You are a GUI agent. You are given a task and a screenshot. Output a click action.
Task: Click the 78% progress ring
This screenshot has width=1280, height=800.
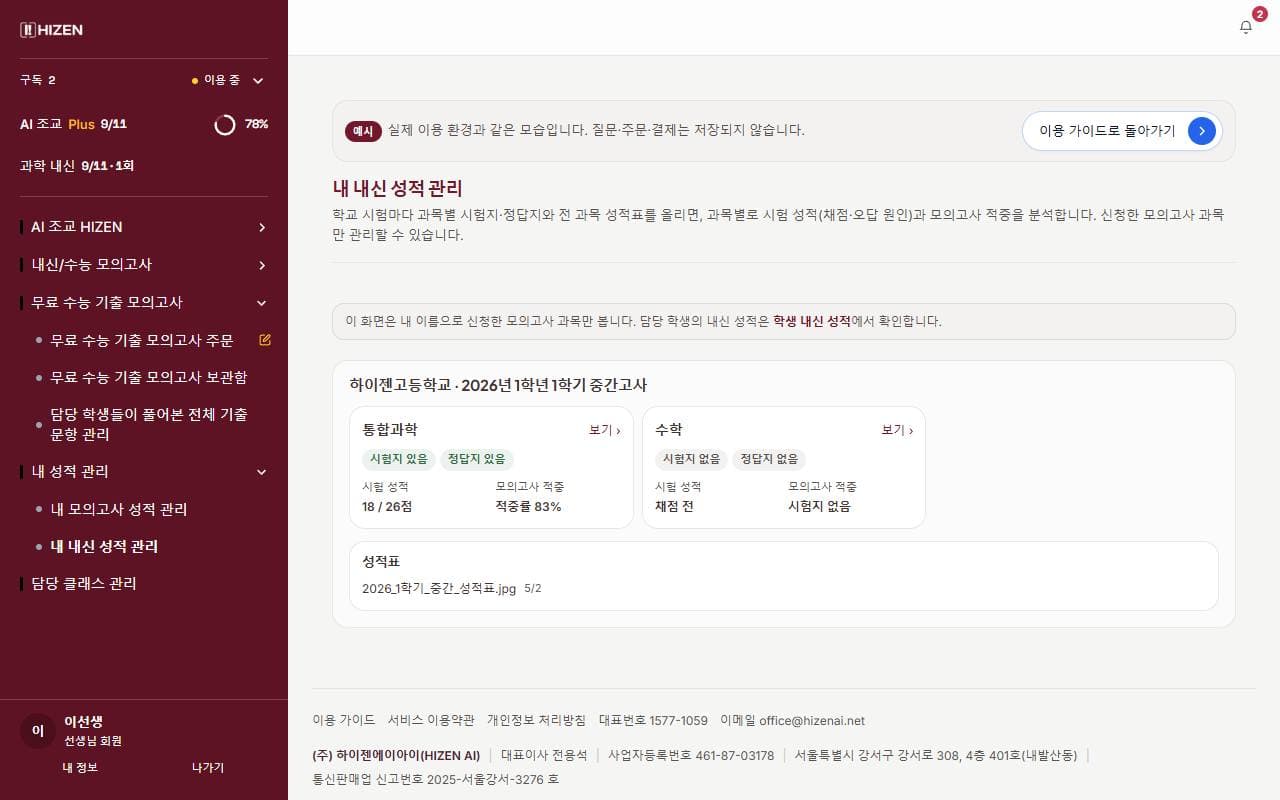[225, 124]
